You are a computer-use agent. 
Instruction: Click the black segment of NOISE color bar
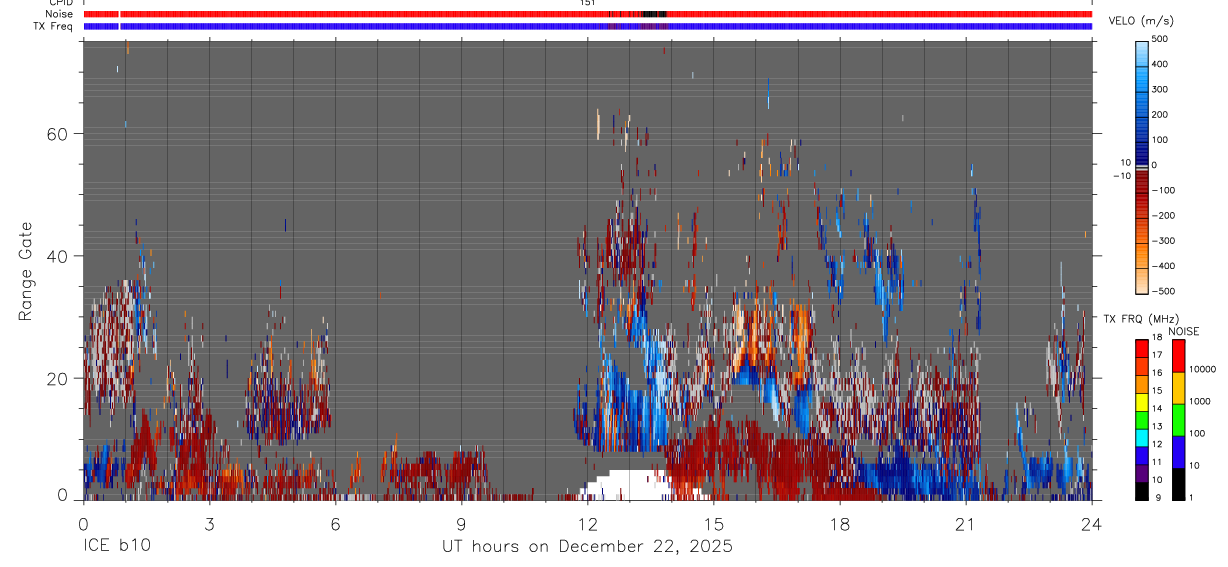tap(1178, 484)
